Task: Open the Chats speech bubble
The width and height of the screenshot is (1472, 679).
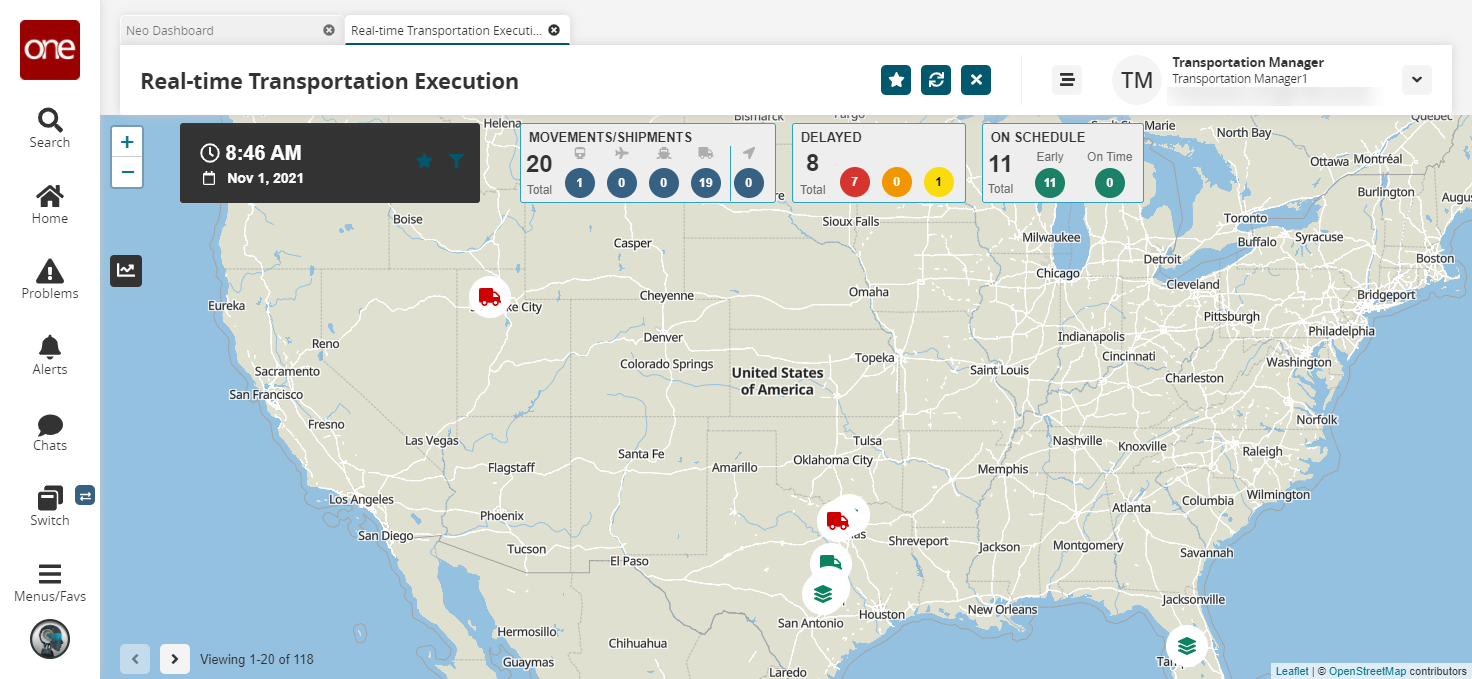Action: [x=49, y=431]
